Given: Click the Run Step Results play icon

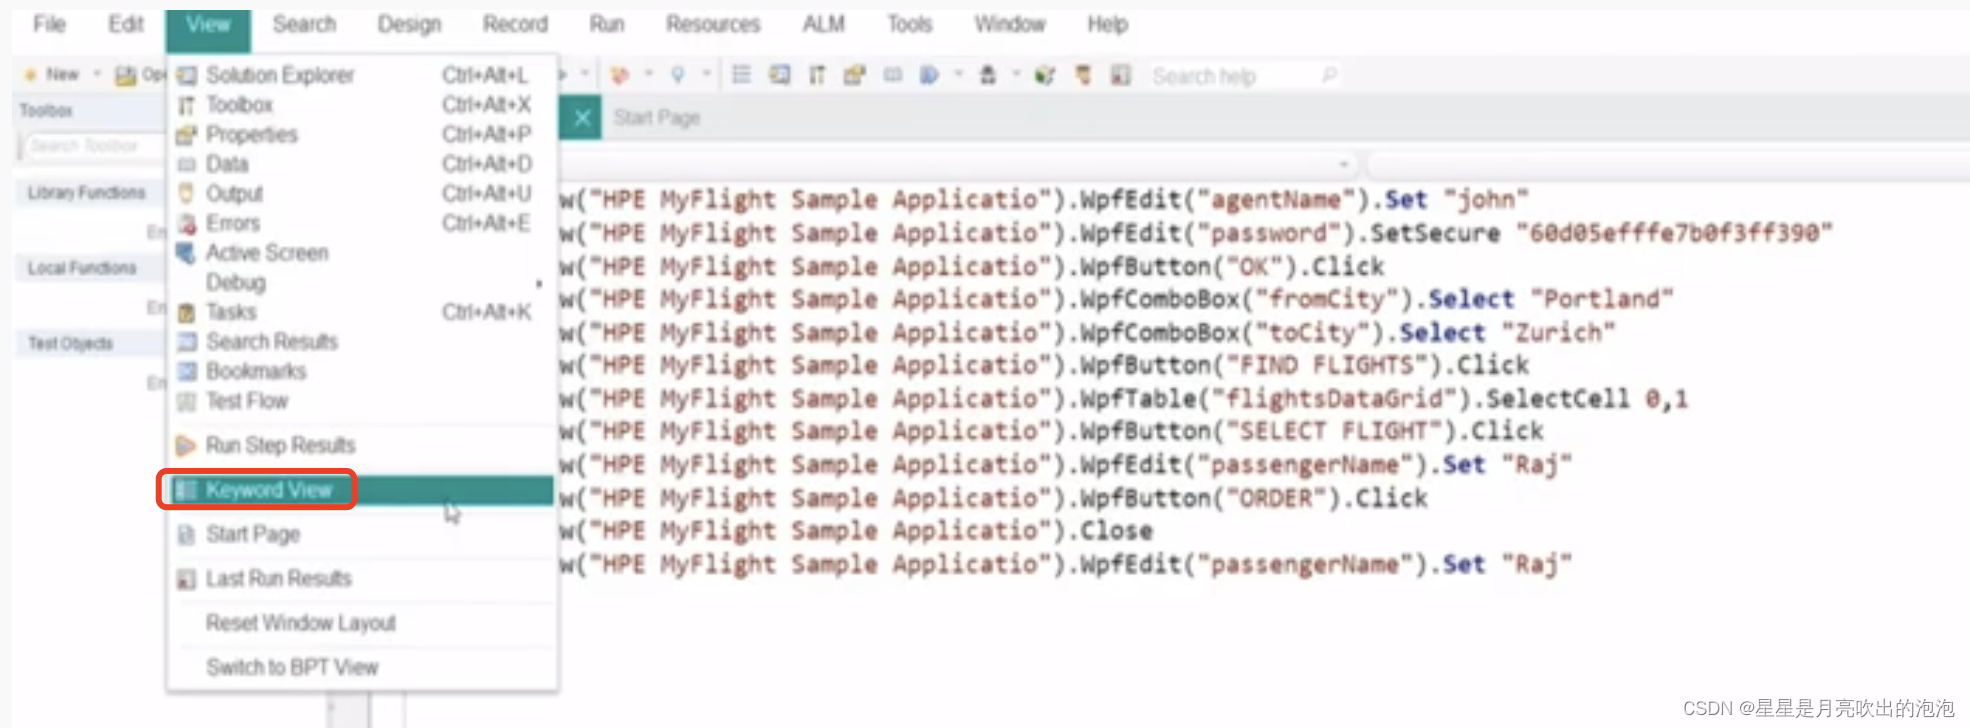Looking at the screenshot, I should coord(186,445).
